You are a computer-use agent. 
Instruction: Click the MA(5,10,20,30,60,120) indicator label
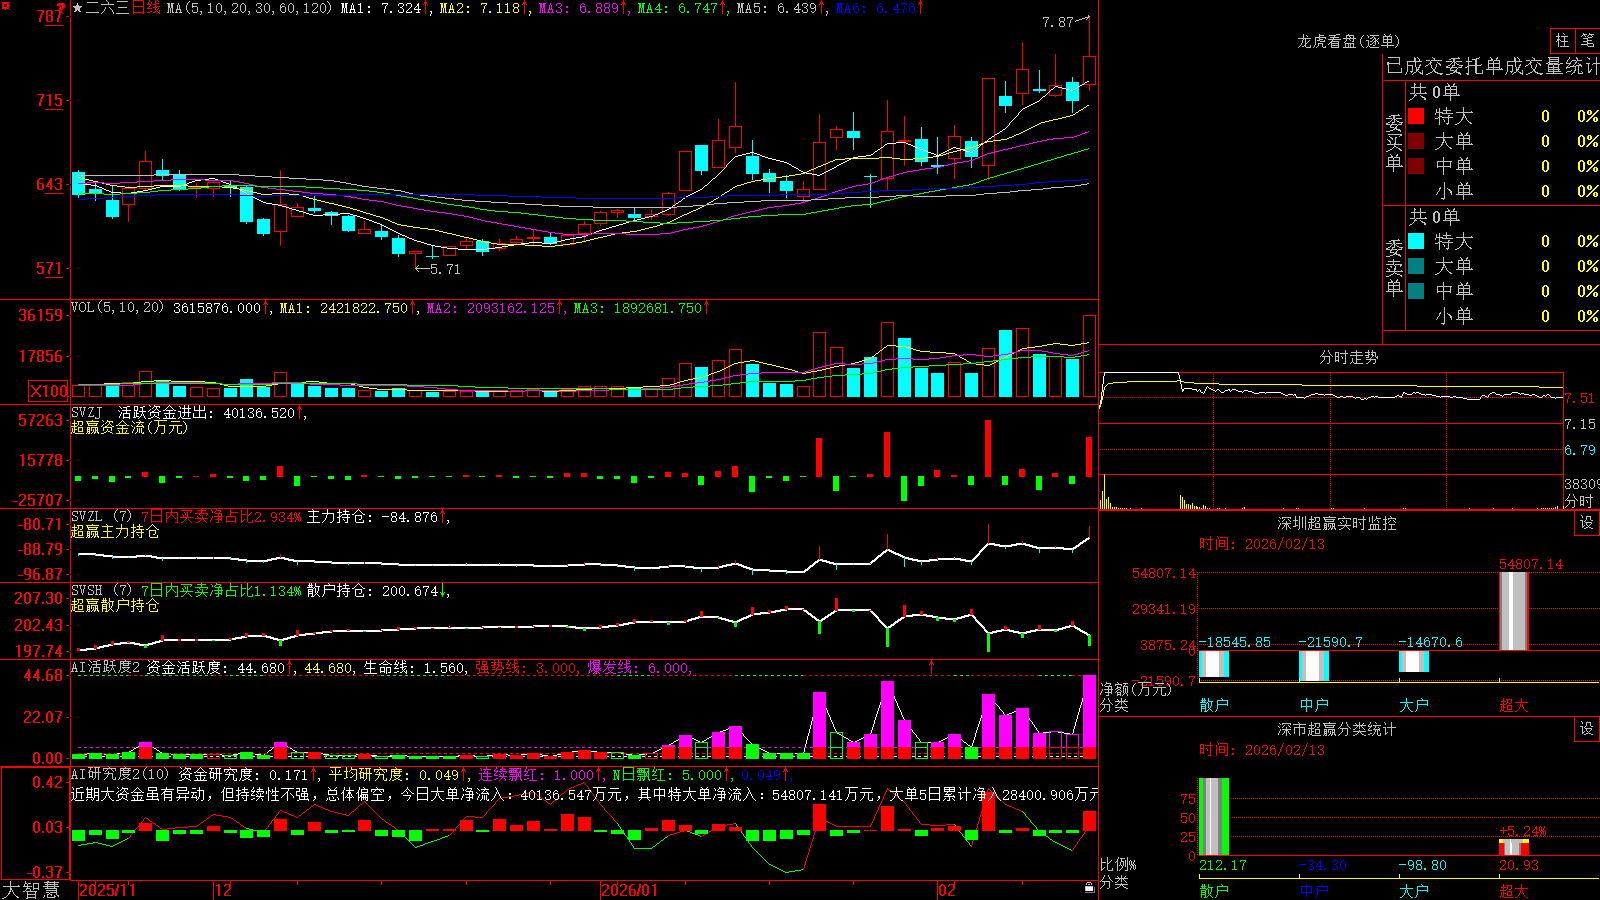(x=248, y=8)
